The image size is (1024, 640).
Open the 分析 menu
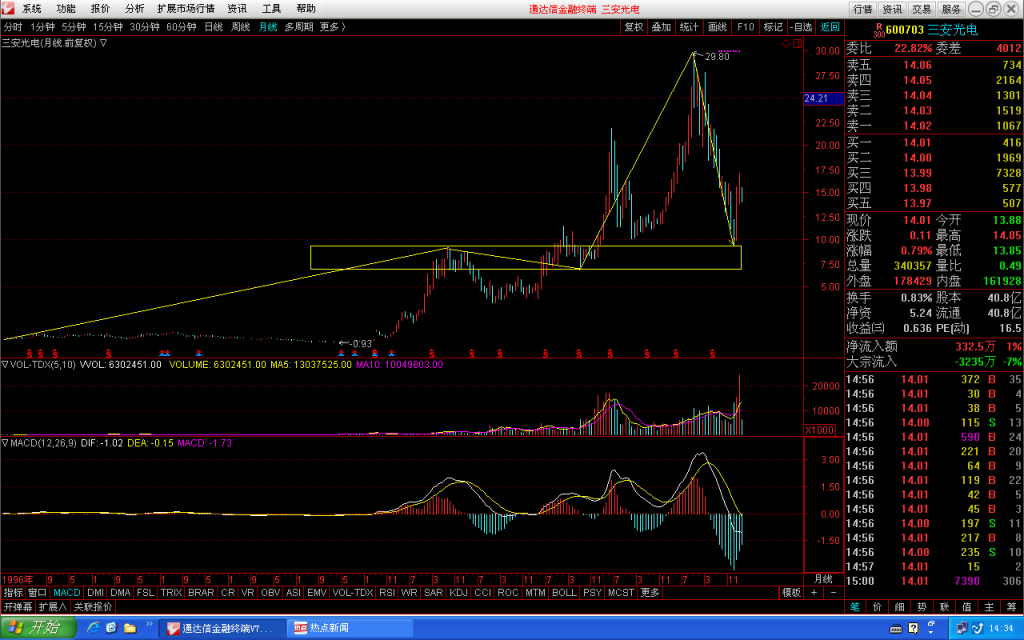tap(135, 8)
